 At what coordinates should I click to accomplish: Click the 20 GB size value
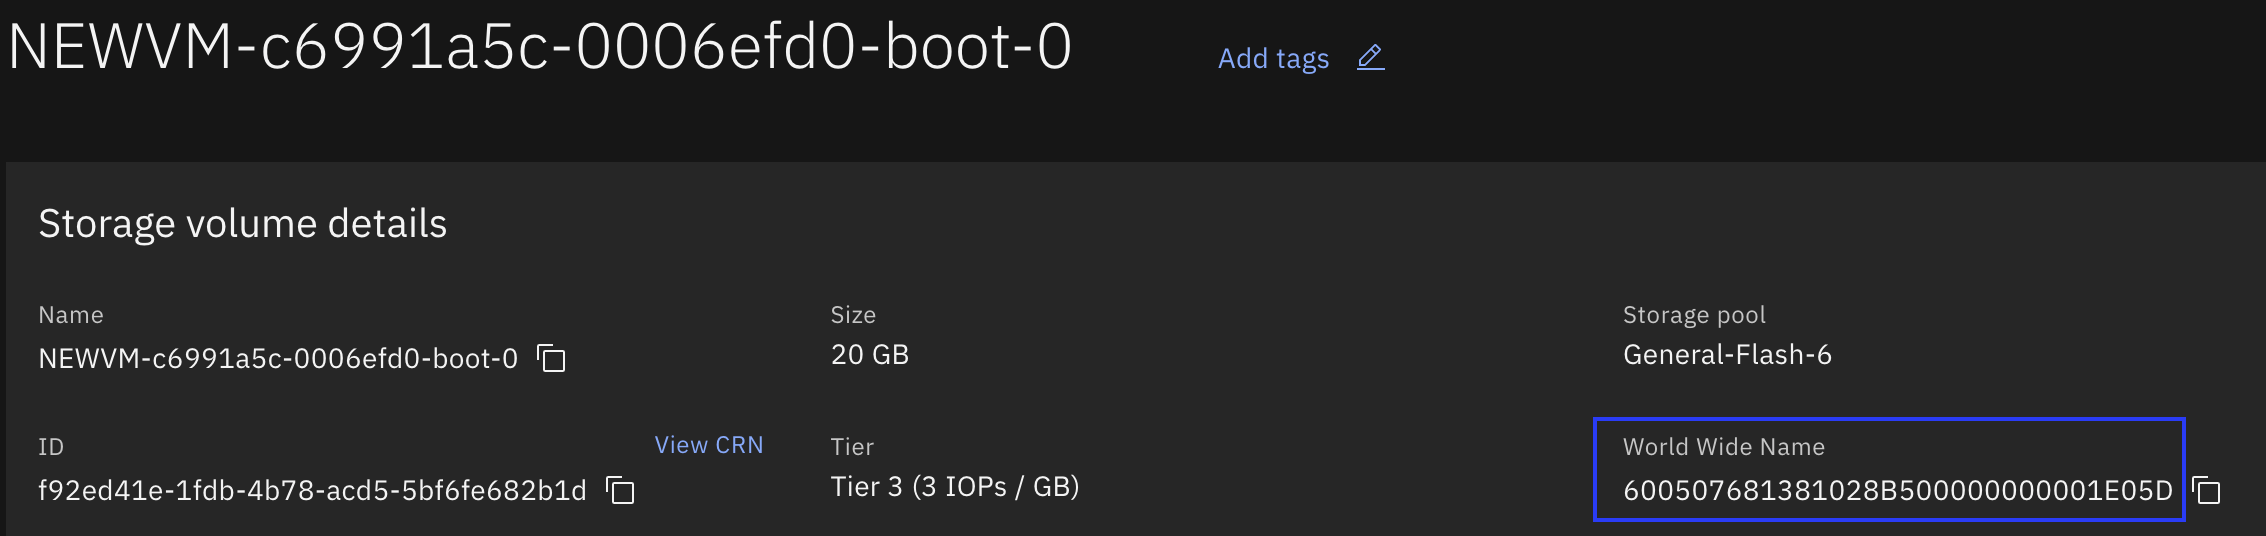(x=870, y=354)
